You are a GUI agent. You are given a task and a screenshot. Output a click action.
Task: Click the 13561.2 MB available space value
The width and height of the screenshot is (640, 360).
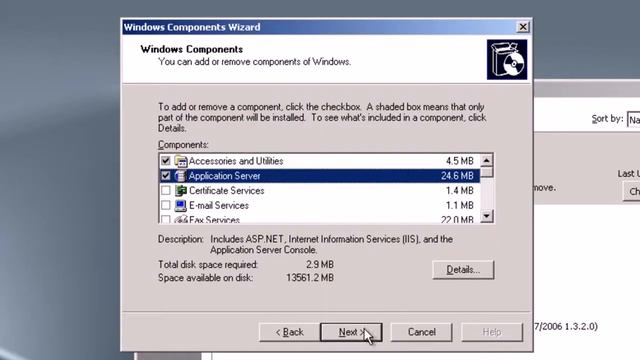click(x=310, y=278)
